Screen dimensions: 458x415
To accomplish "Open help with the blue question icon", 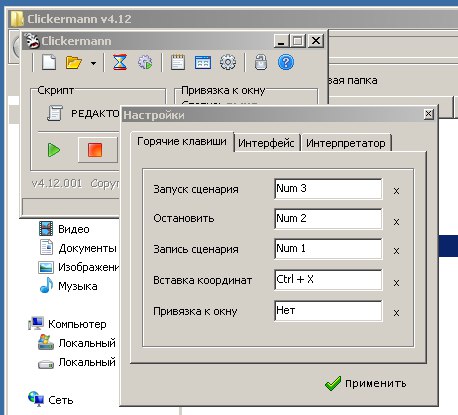I will [286, 62].
